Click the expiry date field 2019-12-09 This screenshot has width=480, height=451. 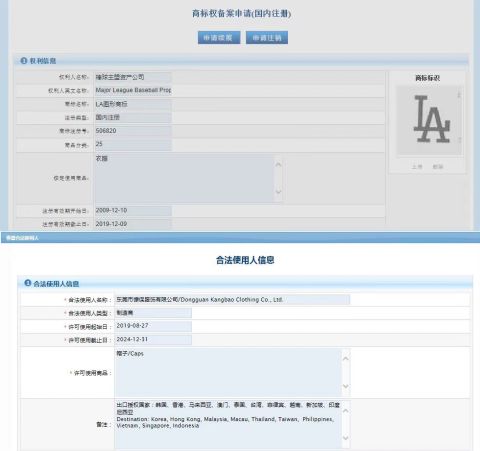[x=133, y=224]
